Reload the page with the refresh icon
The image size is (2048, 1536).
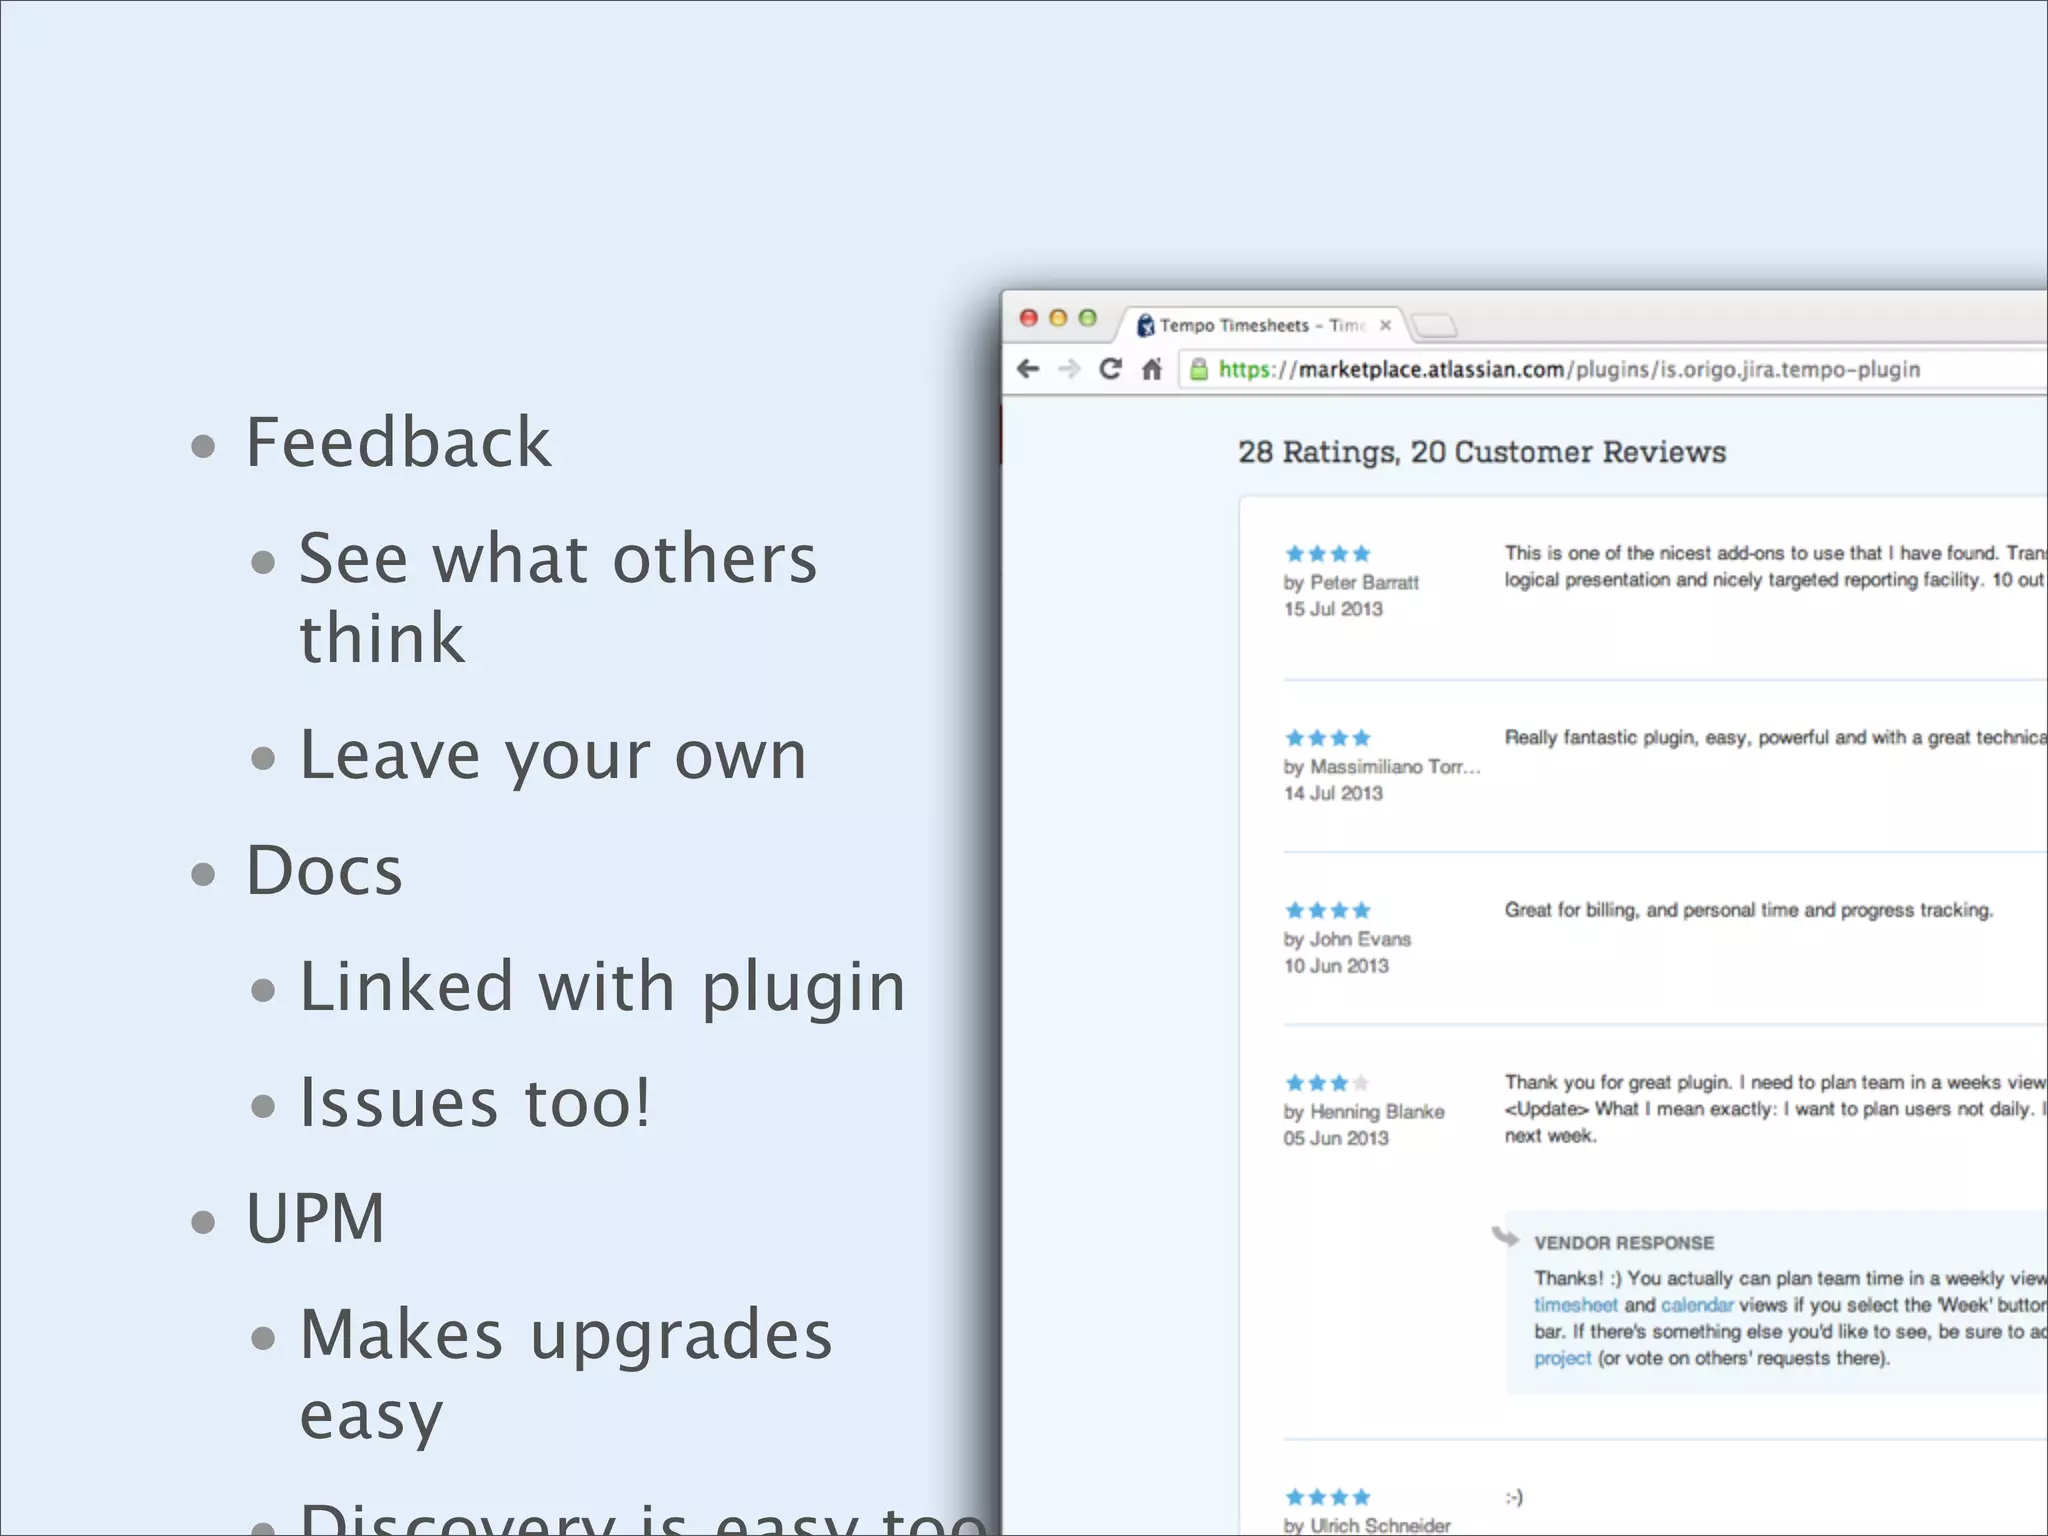click(x=1110, y=369)
